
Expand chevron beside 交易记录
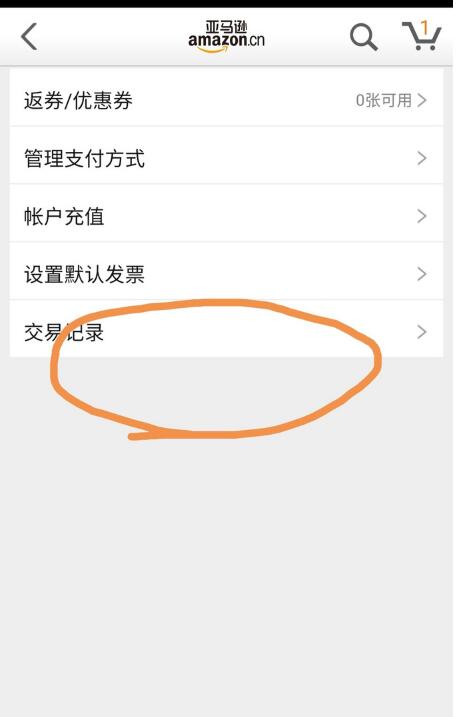click(422, 332)
